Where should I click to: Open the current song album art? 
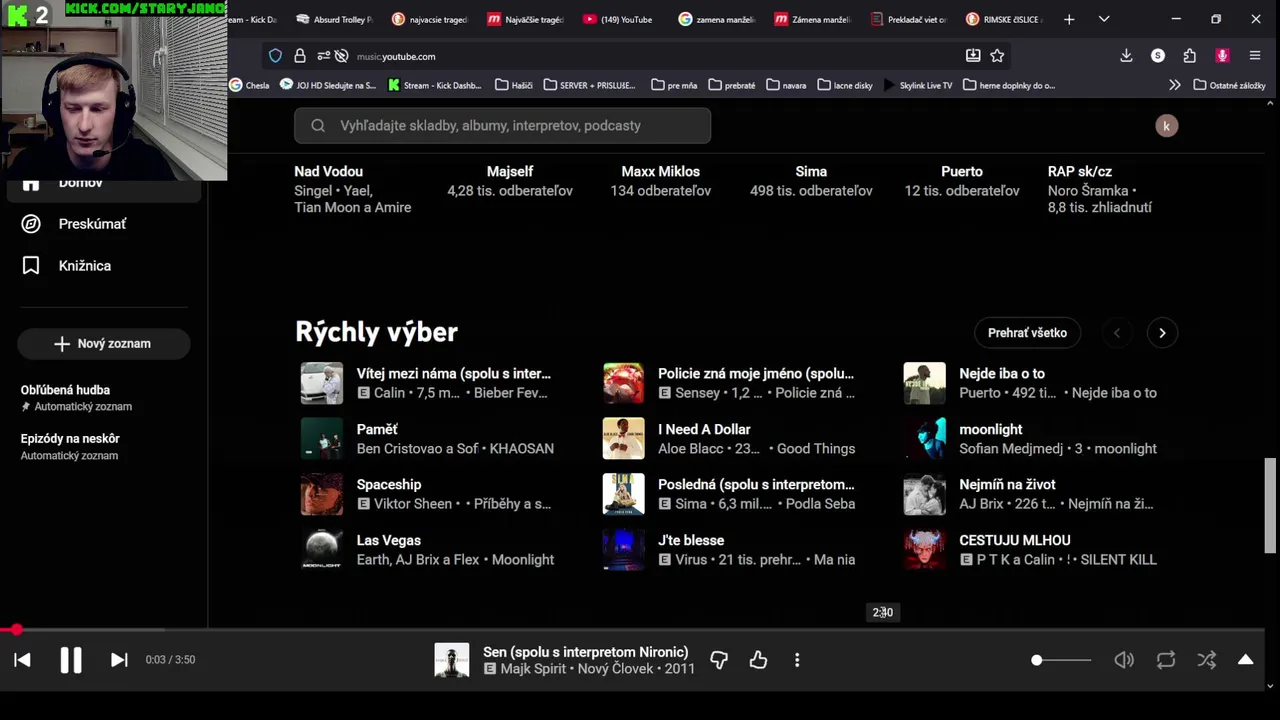pos(452,660)
